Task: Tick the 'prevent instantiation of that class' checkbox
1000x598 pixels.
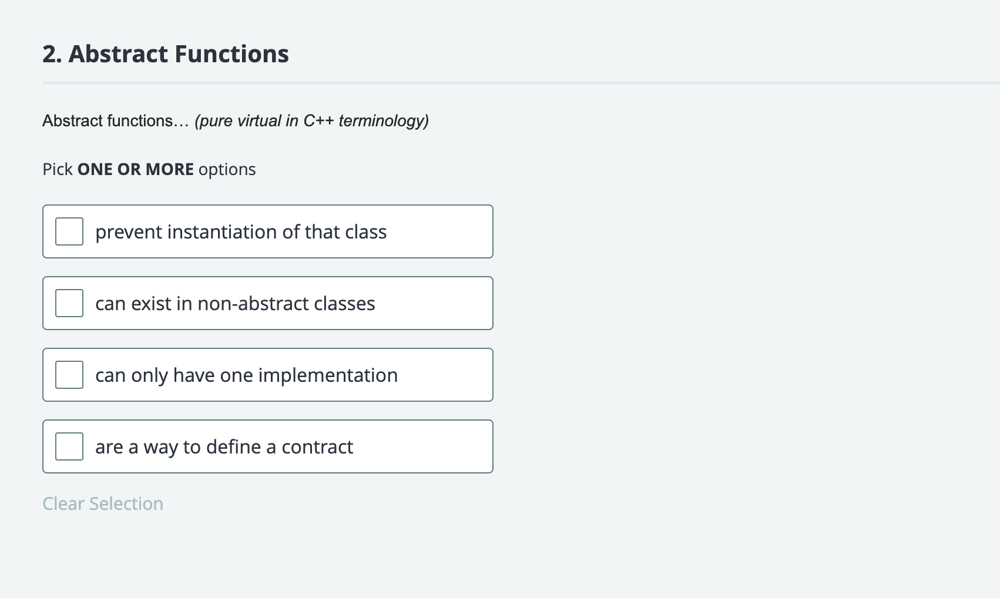Action: pos(69,231)
